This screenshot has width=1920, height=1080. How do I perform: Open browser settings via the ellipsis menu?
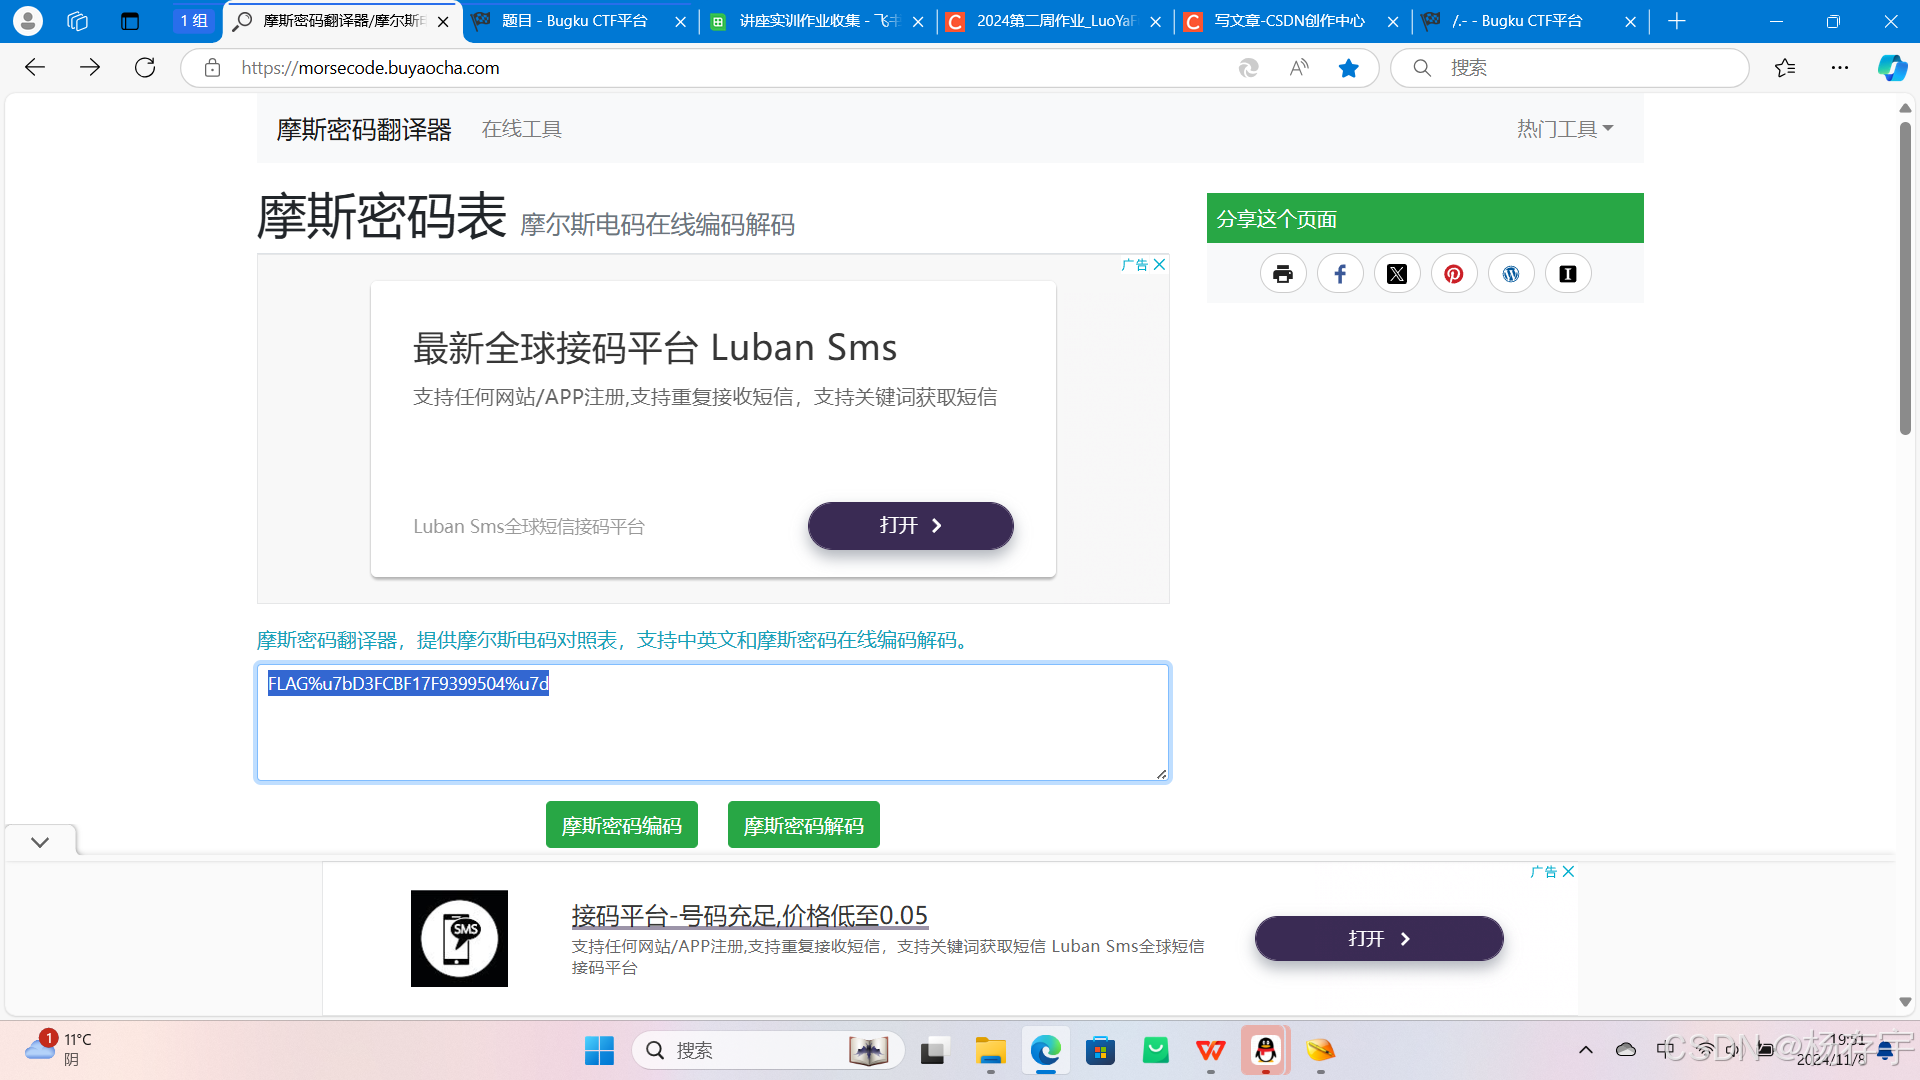[x=1841, y=67]
